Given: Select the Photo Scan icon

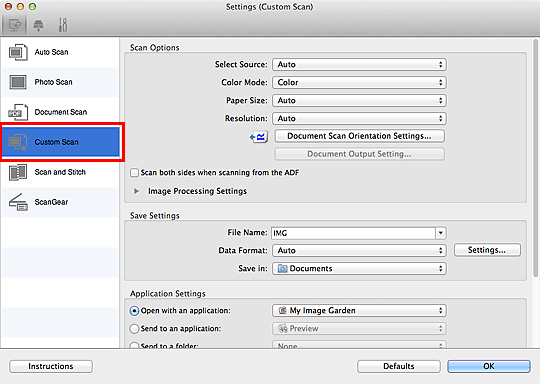Looking at the screenshot, I should click(18, 82).
